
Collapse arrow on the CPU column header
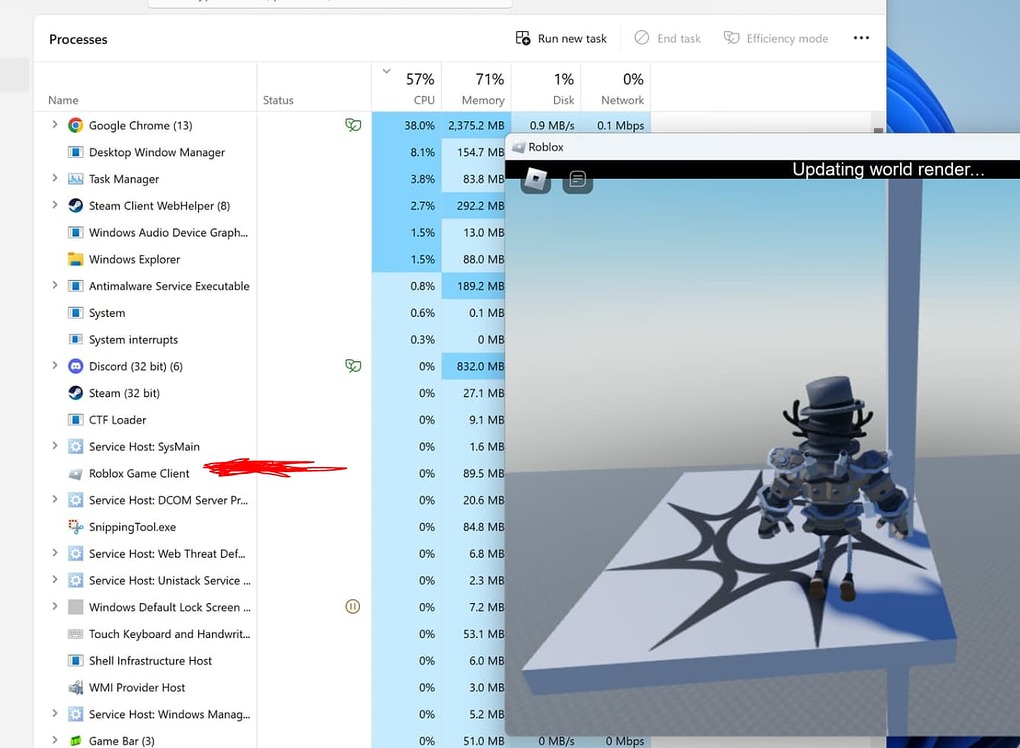coord(386,71)
